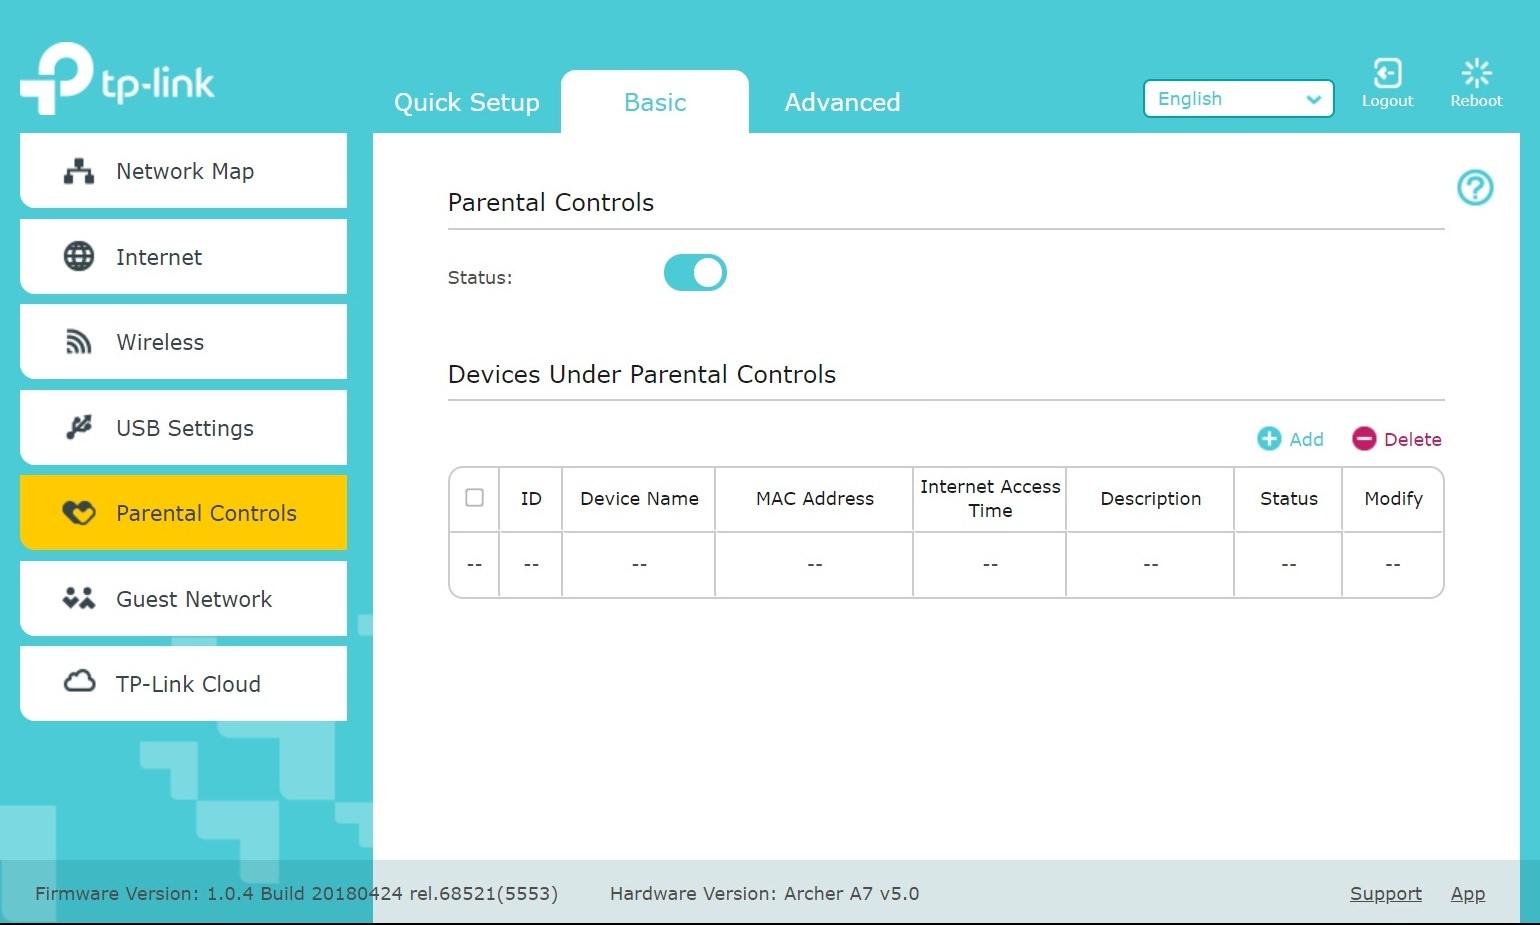The height and width of the screenshot is (925, 1540).
Task: Open USB Settings menu label
Action: [185, 428]
